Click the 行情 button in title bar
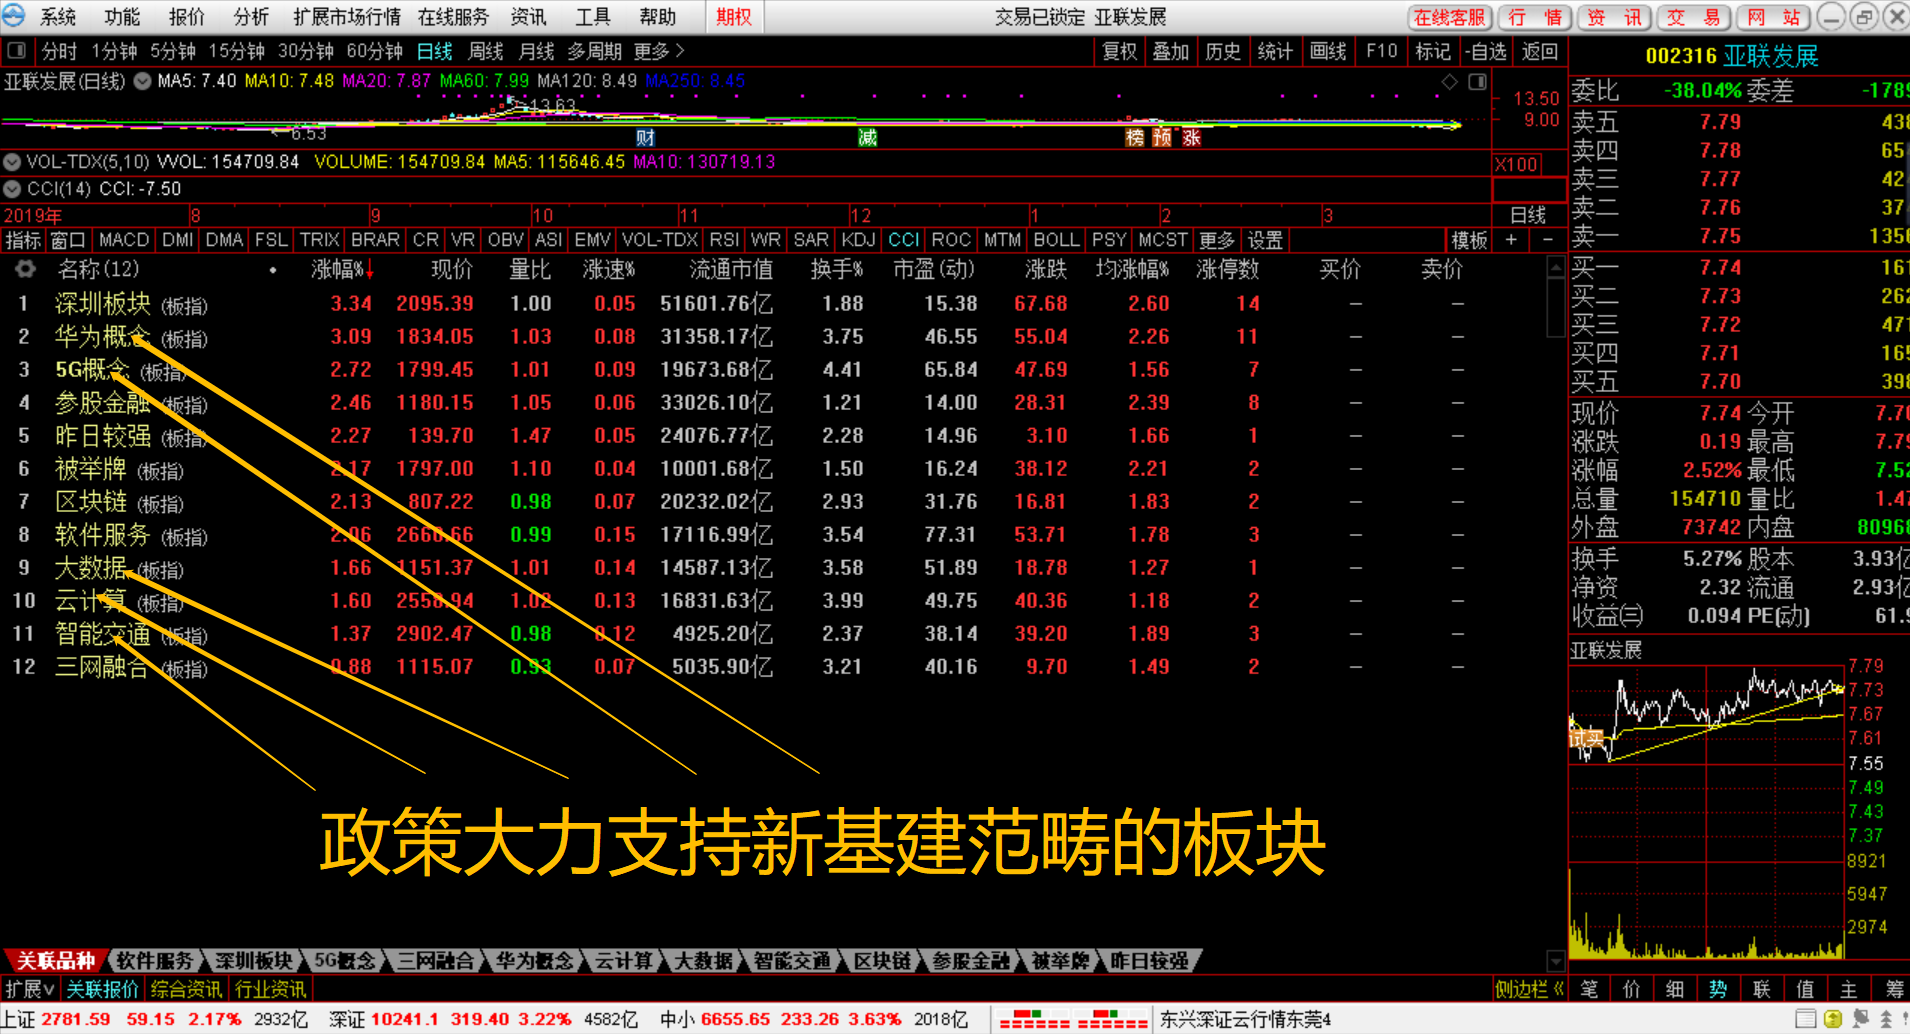The width and height of the screenshot is (1910, 1034). pos(1535,17)
